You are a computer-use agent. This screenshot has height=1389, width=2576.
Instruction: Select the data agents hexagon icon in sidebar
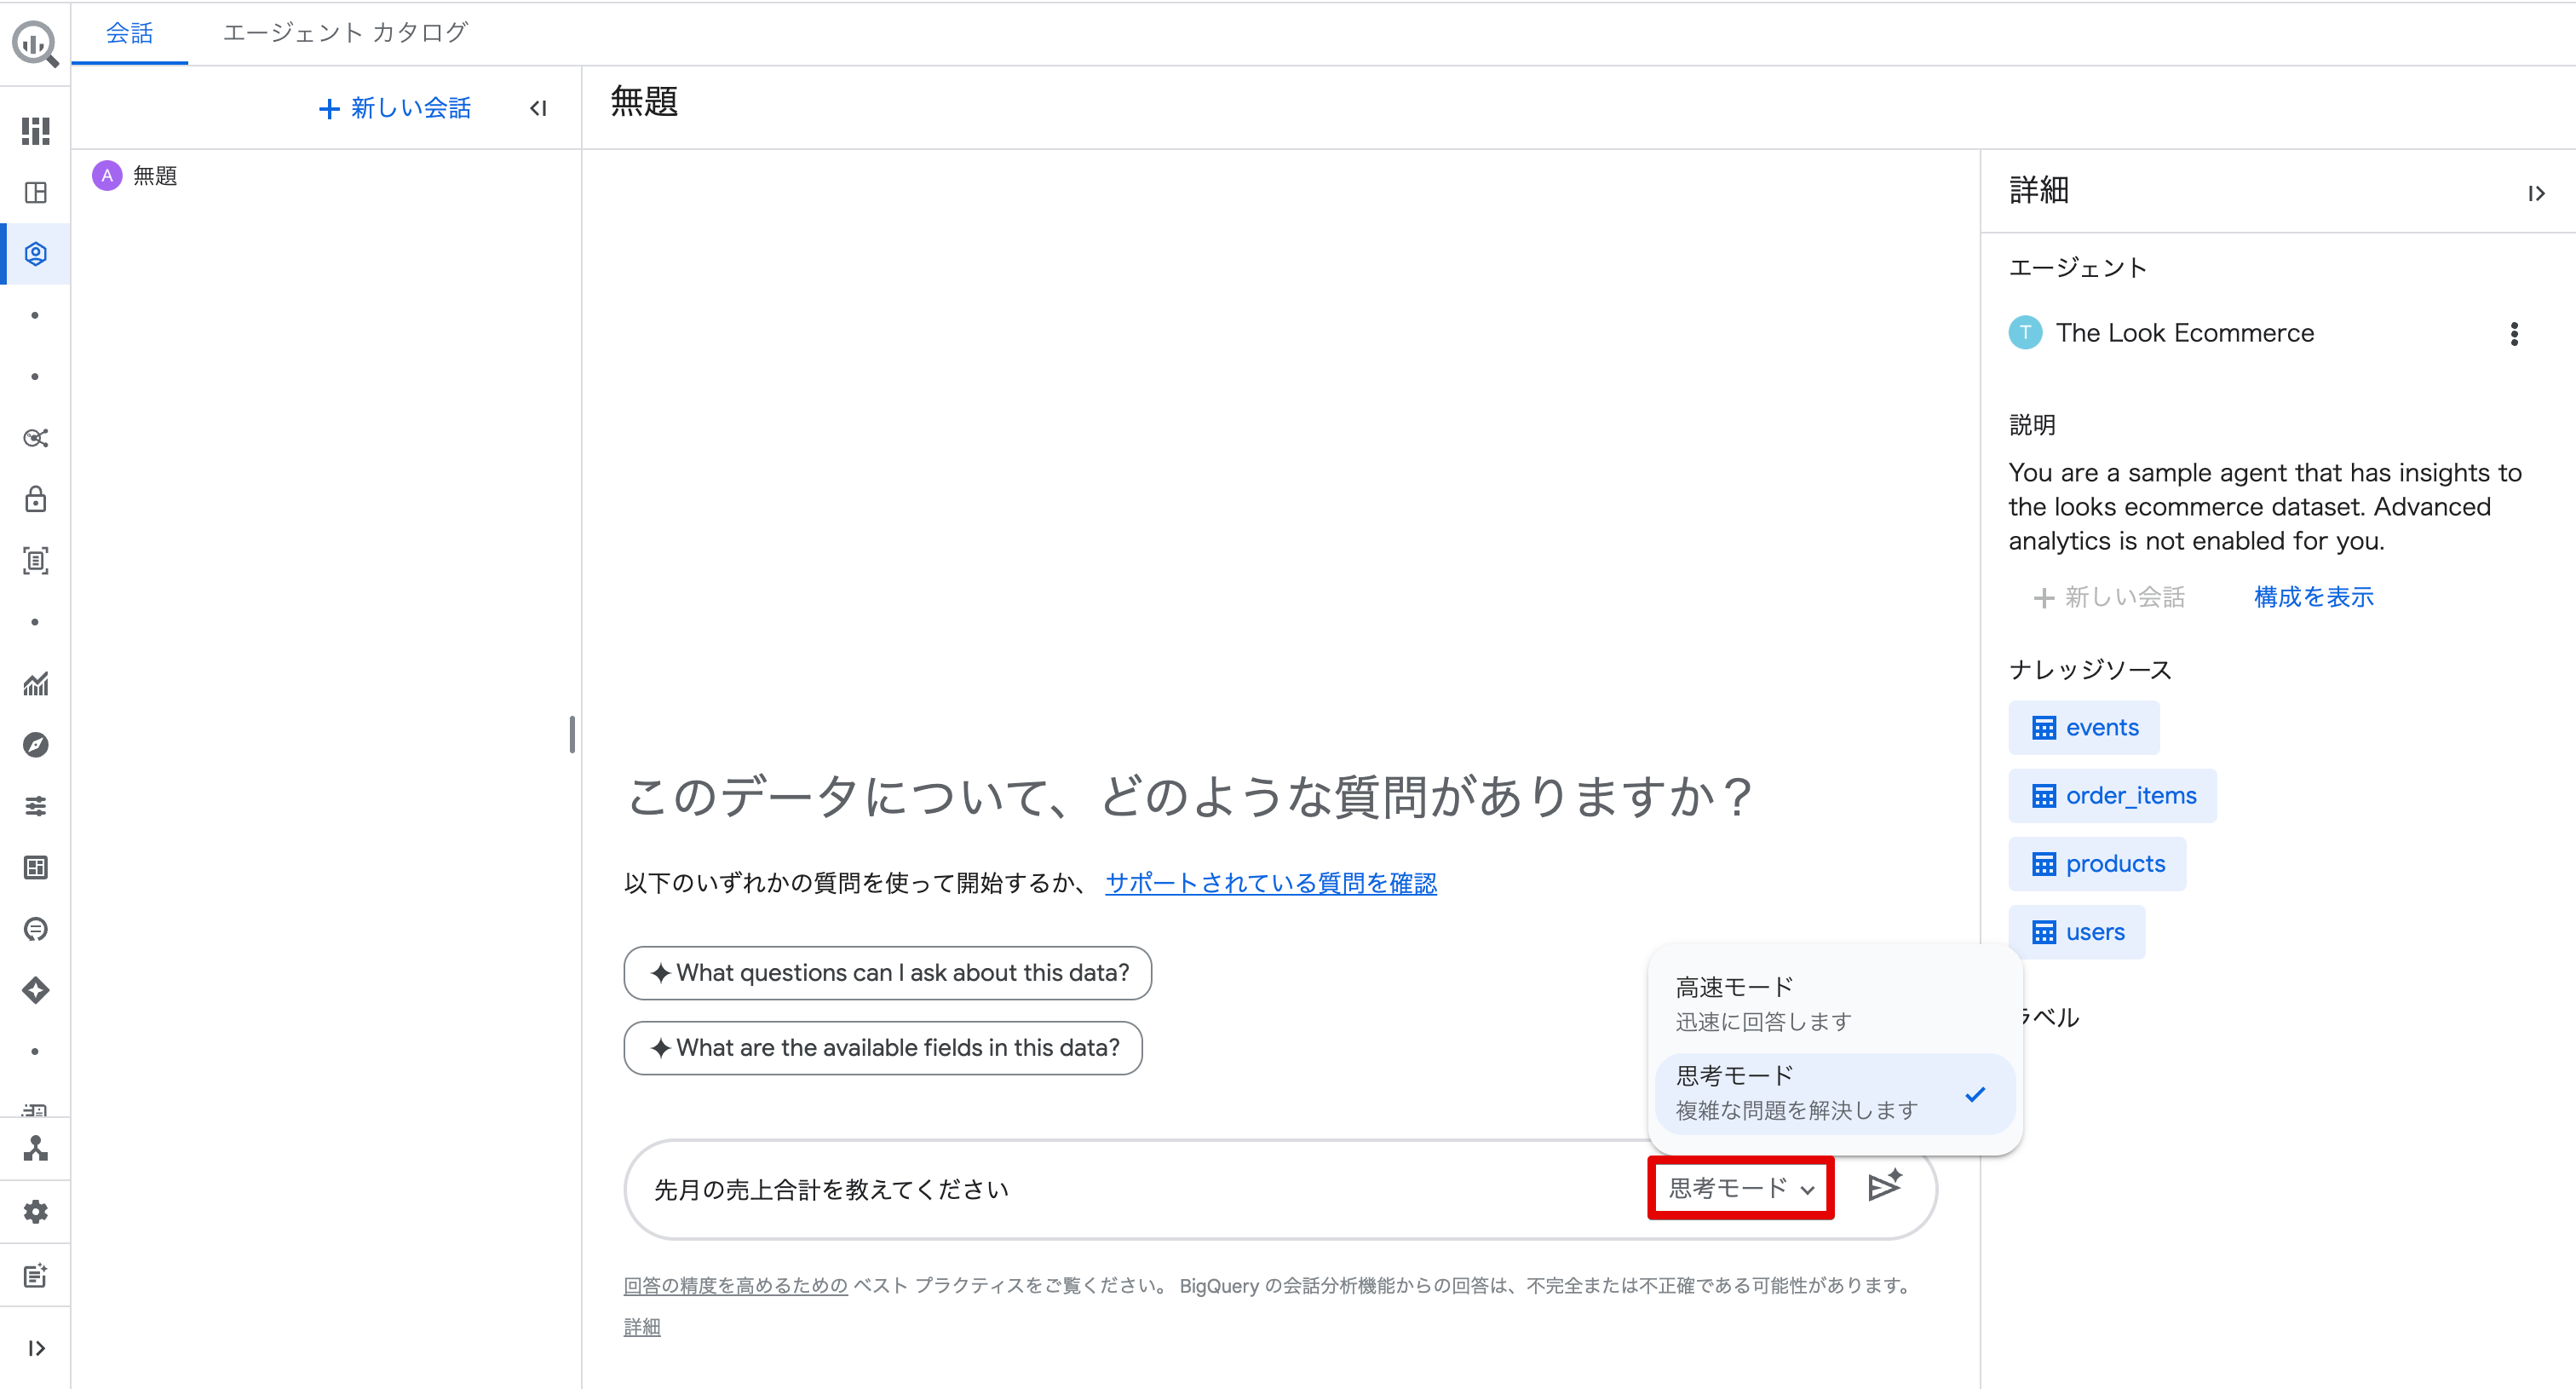pos(35,254)
